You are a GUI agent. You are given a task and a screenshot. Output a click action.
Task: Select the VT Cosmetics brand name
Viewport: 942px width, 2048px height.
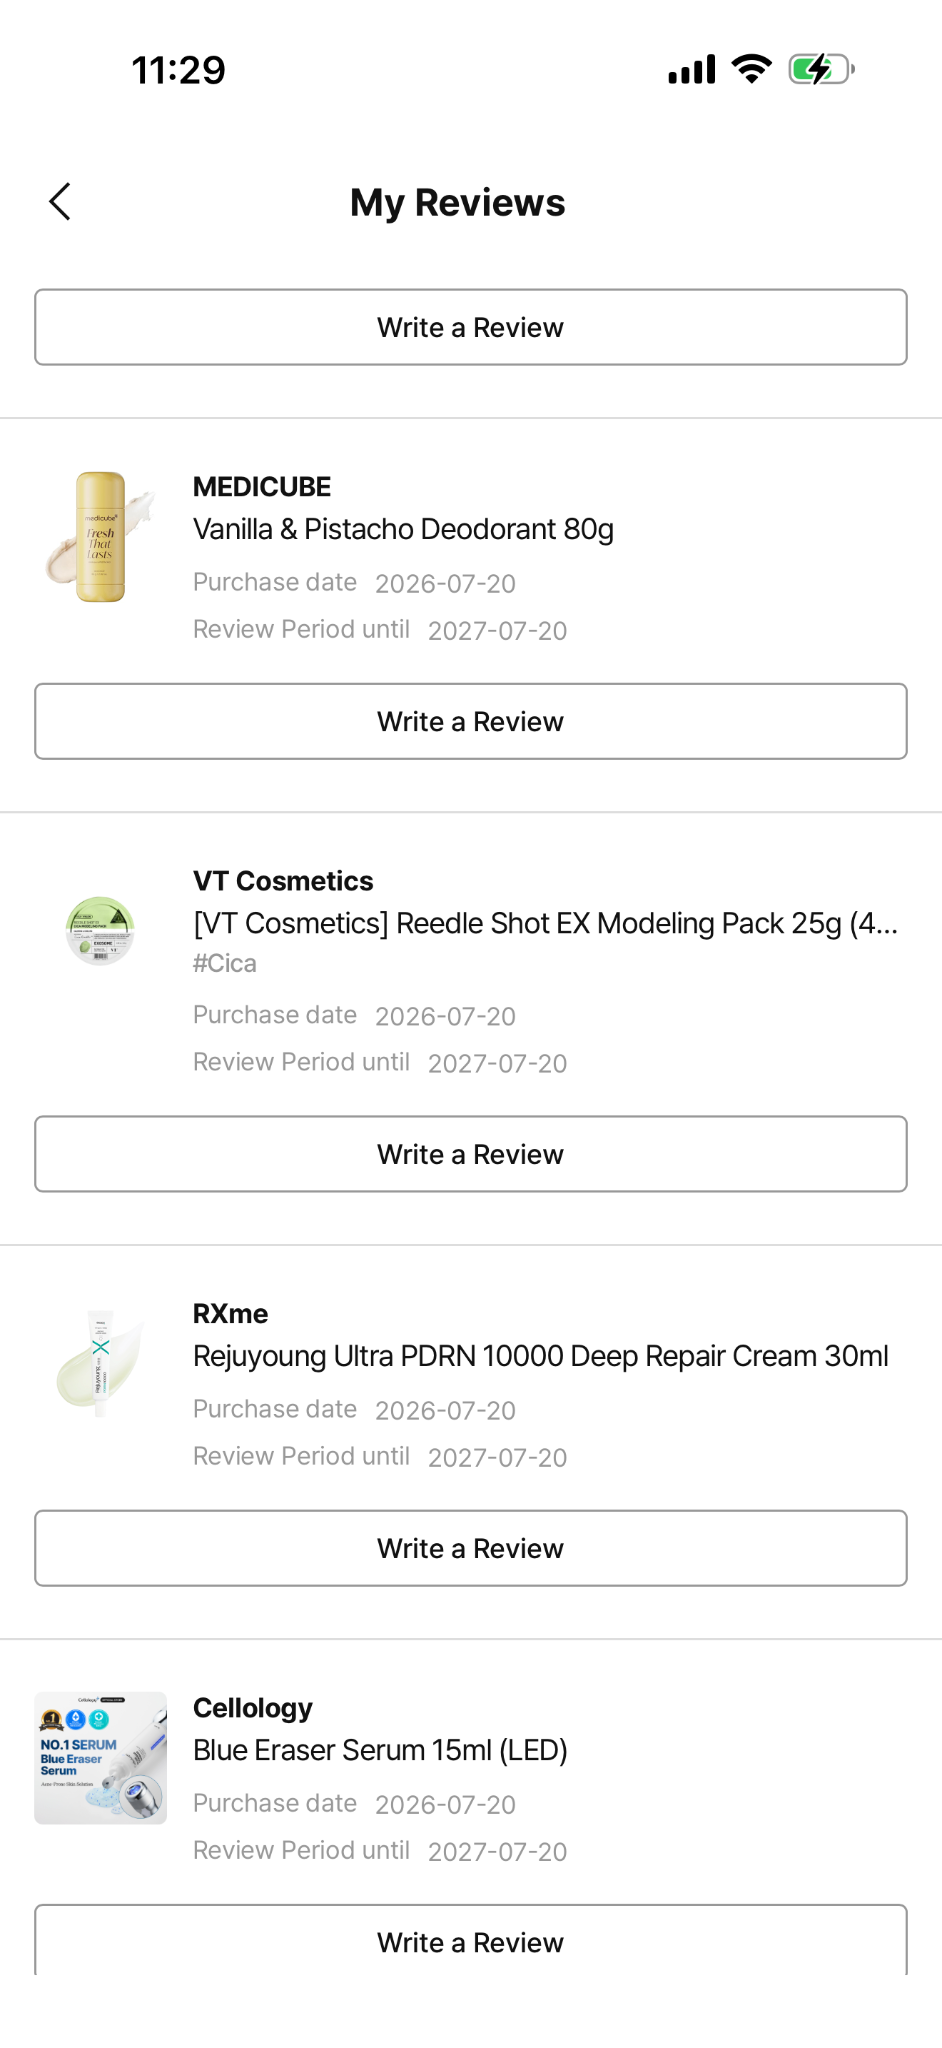283,881
